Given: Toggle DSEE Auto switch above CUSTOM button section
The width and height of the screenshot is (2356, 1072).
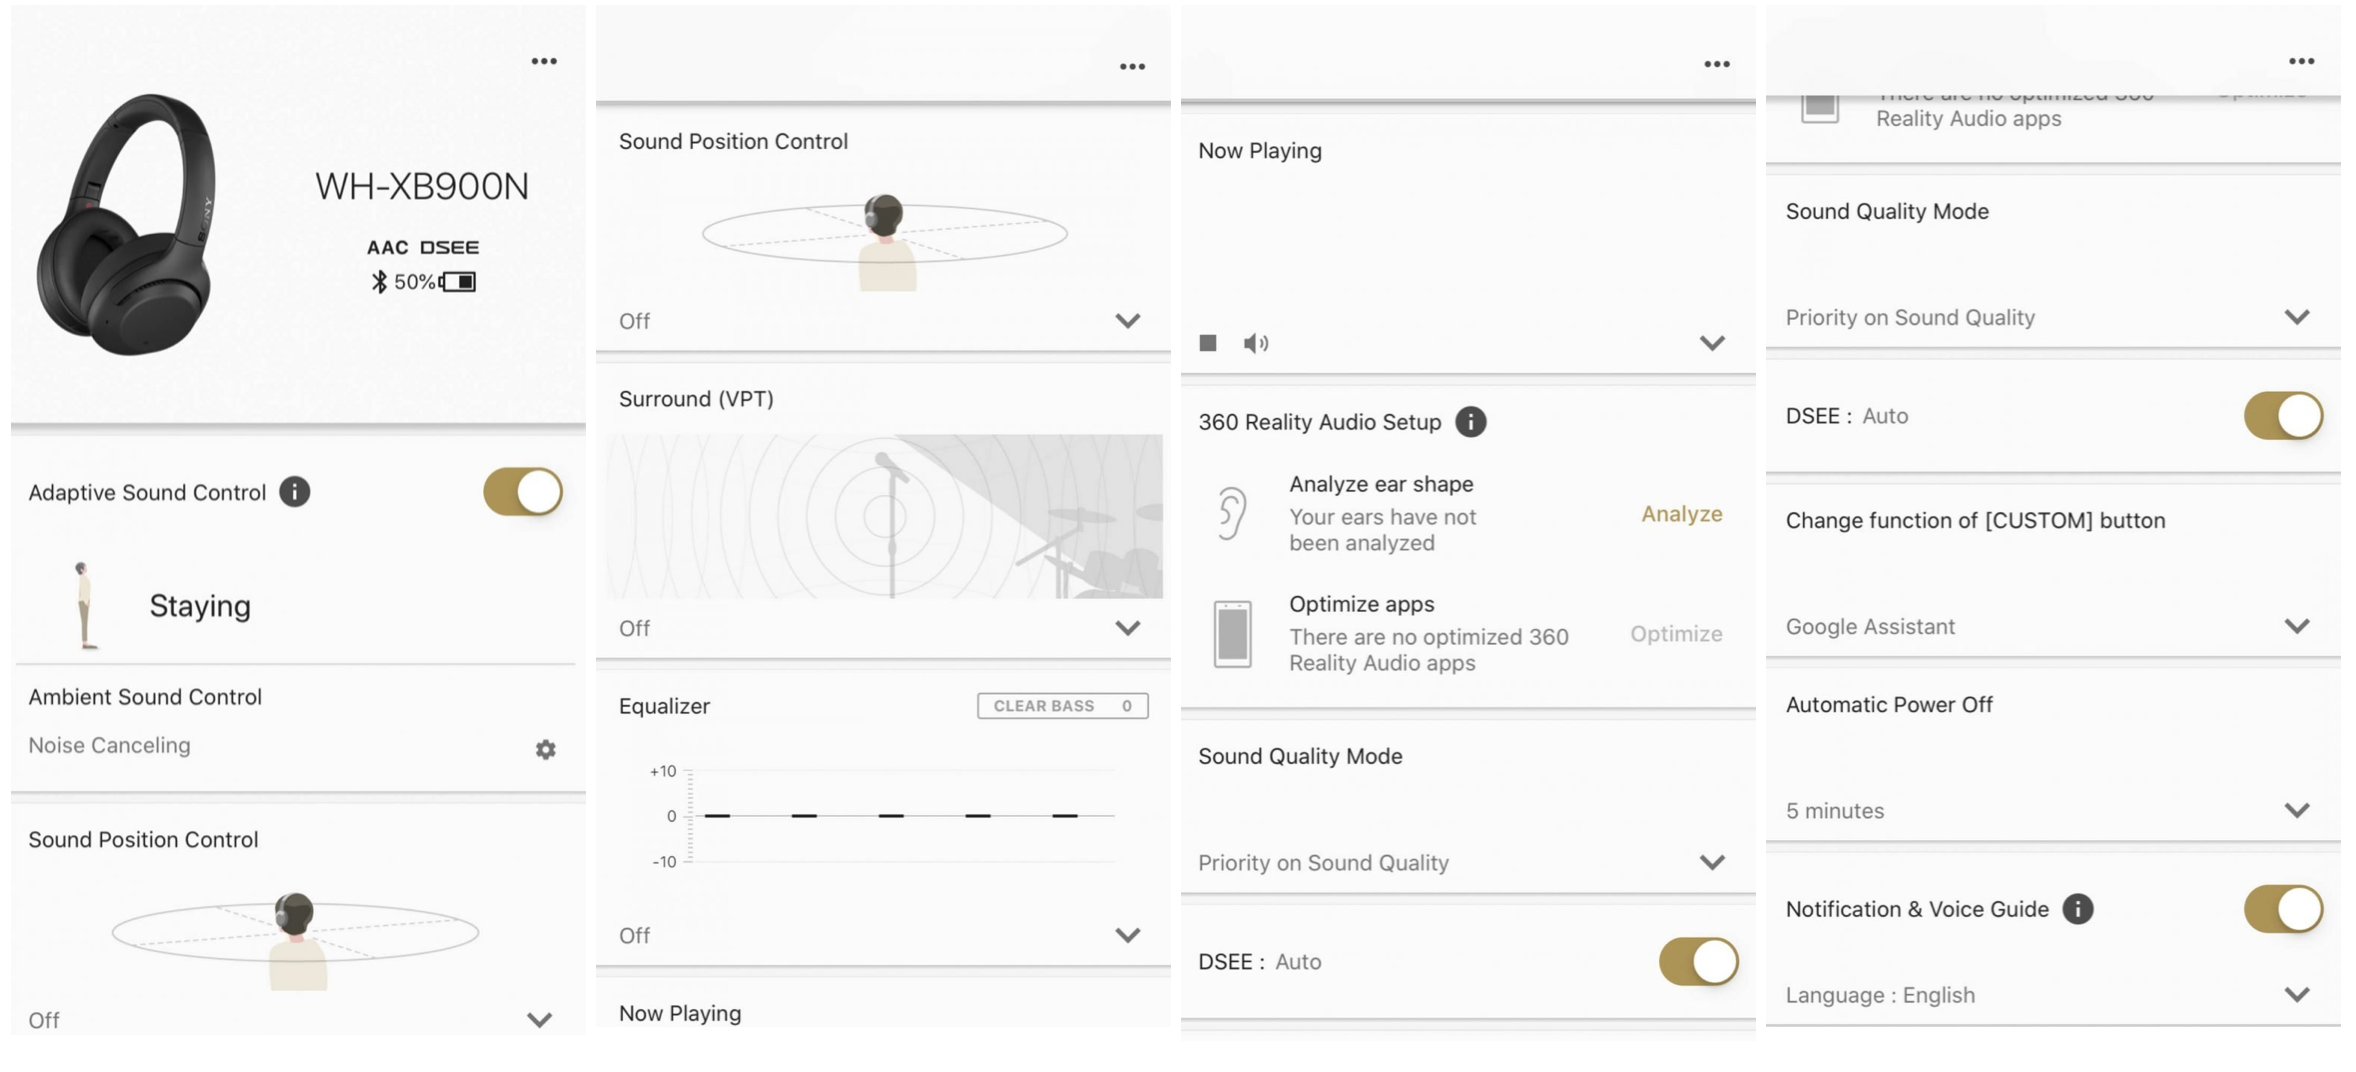Looking at the screenshot, I should (2284, 416).
